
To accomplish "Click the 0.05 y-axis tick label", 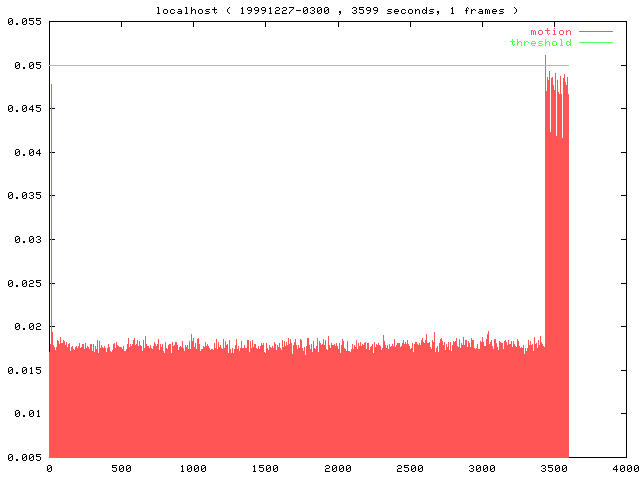I will (27, 66).
